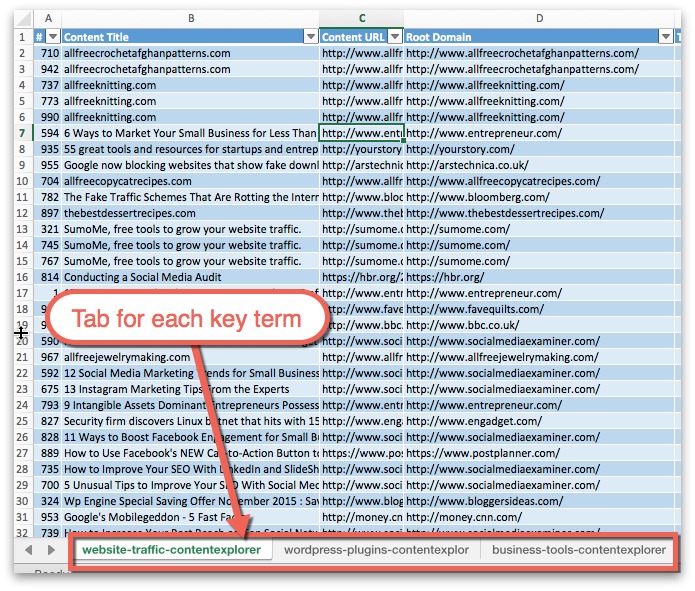
Task: Select column B header
Action: click(x=191, y=18)
